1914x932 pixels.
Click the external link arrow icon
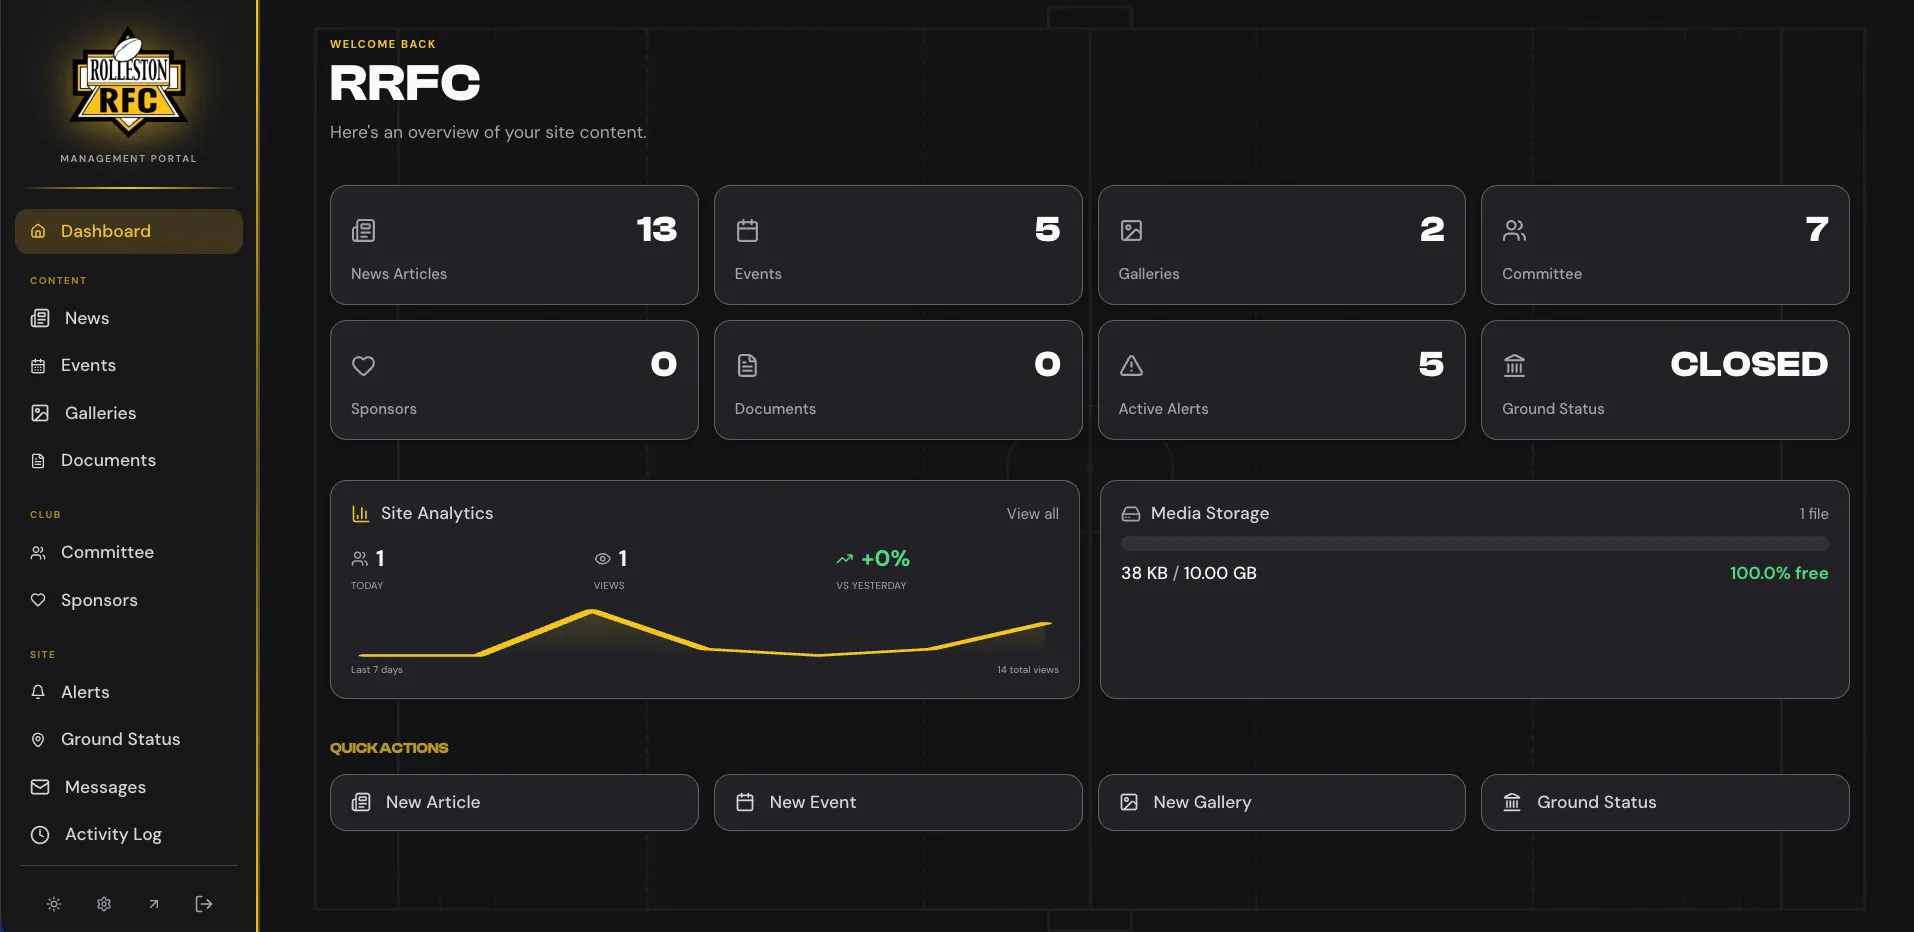pos(154,904)
